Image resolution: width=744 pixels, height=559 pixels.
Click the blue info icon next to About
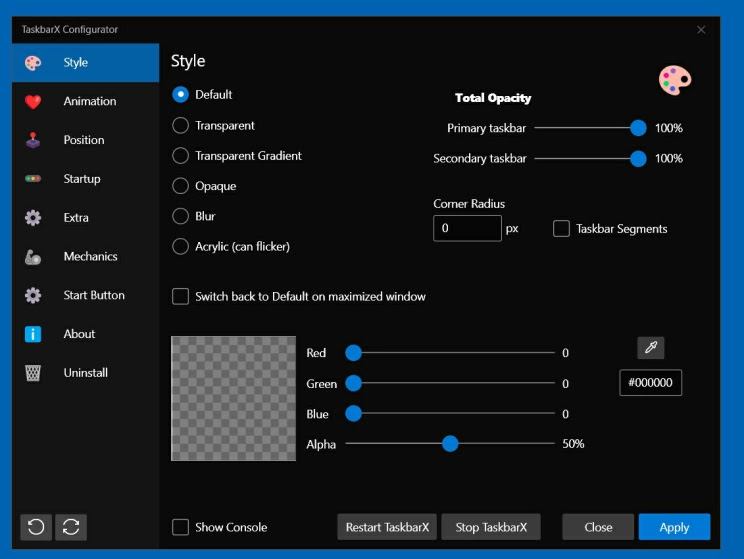click(33, 334)
